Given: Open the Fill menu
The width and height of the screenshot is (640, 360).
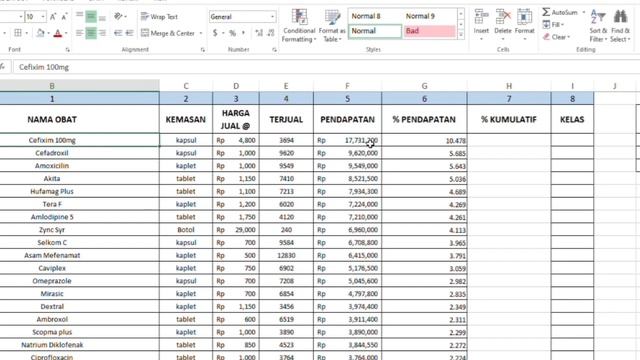Looking at the screenshot, I should click(x=553, y=25).
